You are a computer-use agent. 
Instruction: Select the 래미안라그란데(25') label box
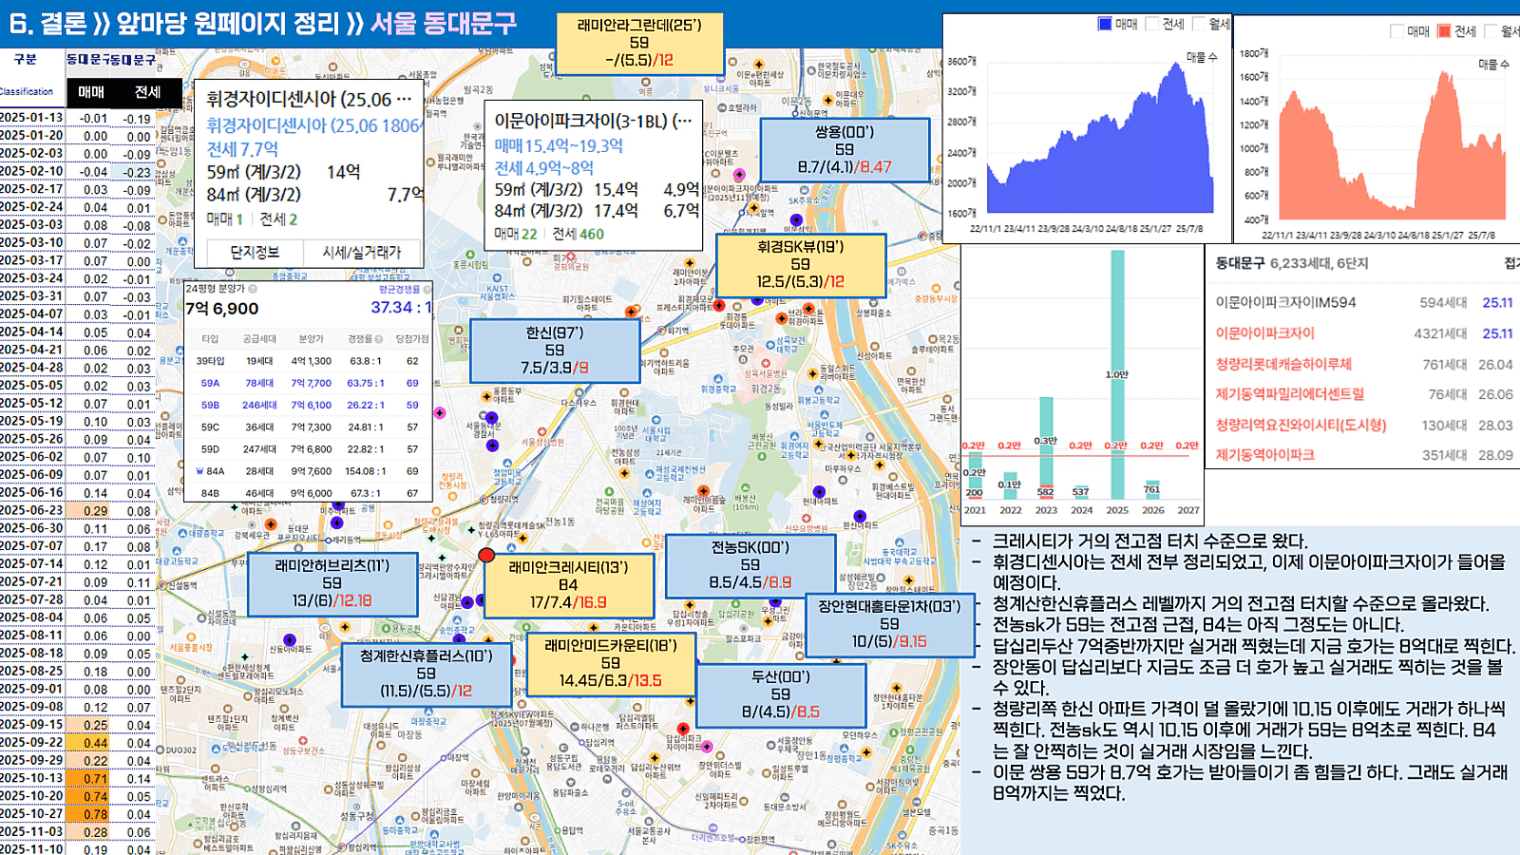[x=639, y=42]
